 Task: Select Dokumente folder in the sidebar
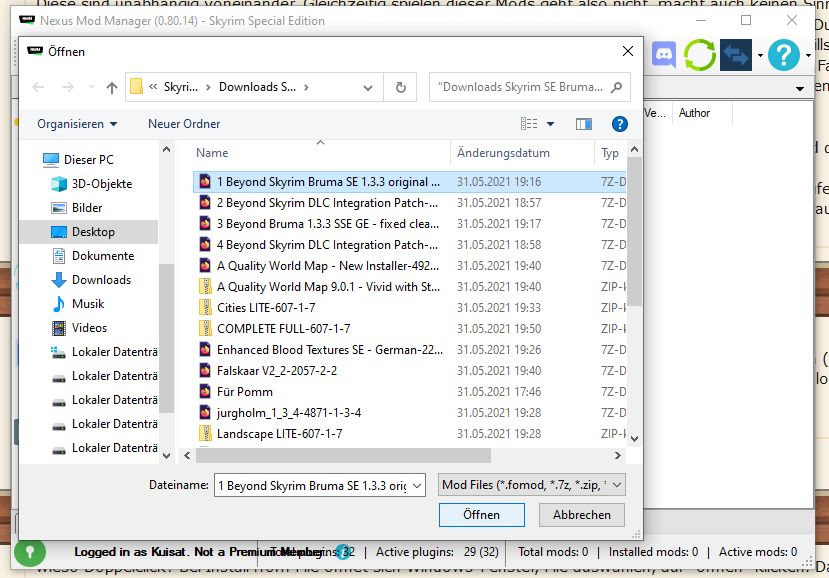[x=102, y=256]
